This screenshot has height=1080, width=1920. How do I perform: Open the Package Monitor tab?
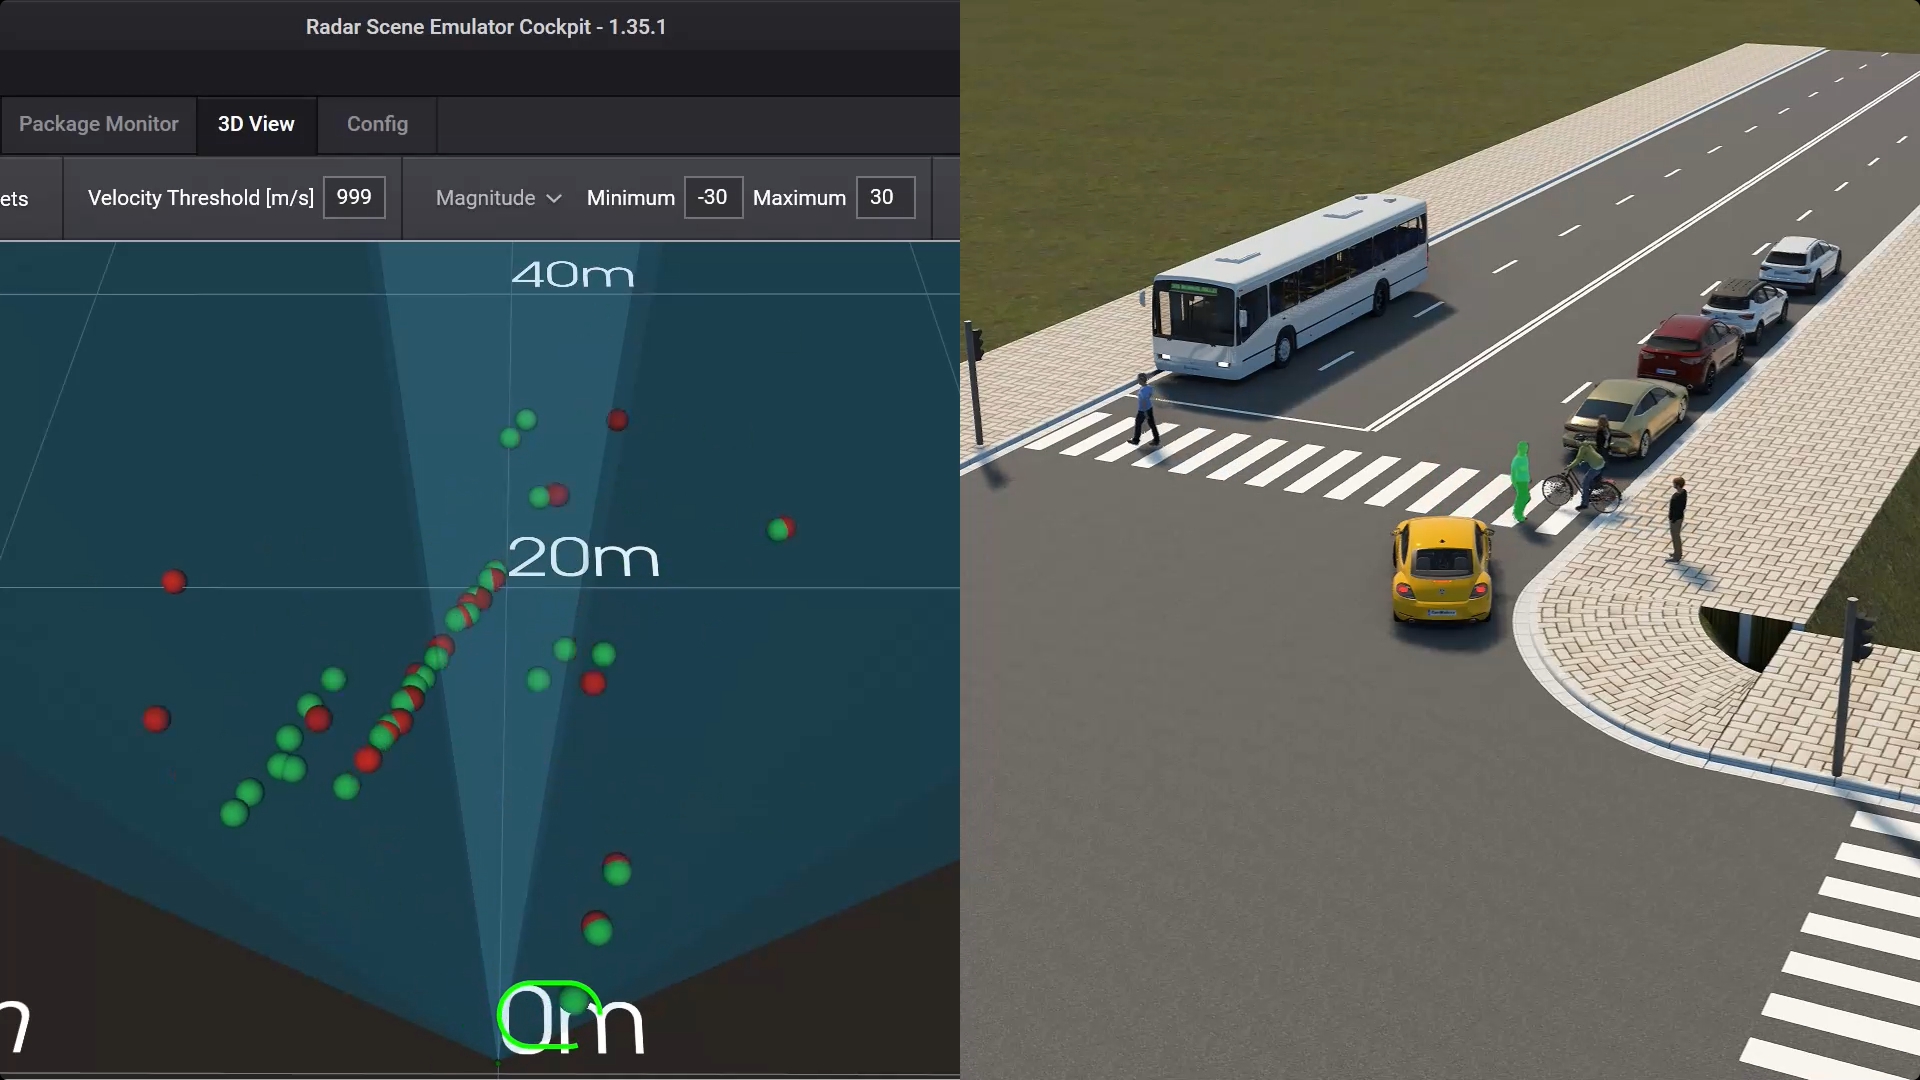click(x=99, y=124)
